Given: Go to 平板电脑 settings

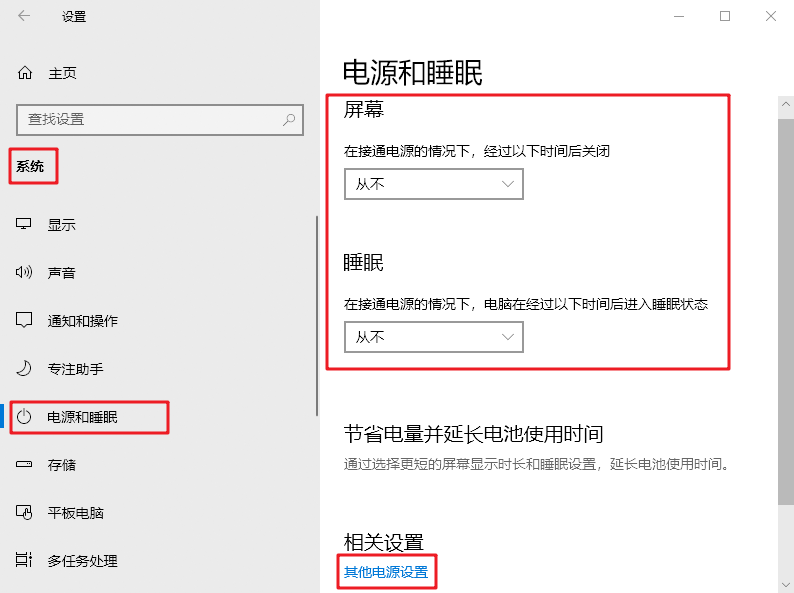Looking at the screenshot, I should tap(75, 513).
